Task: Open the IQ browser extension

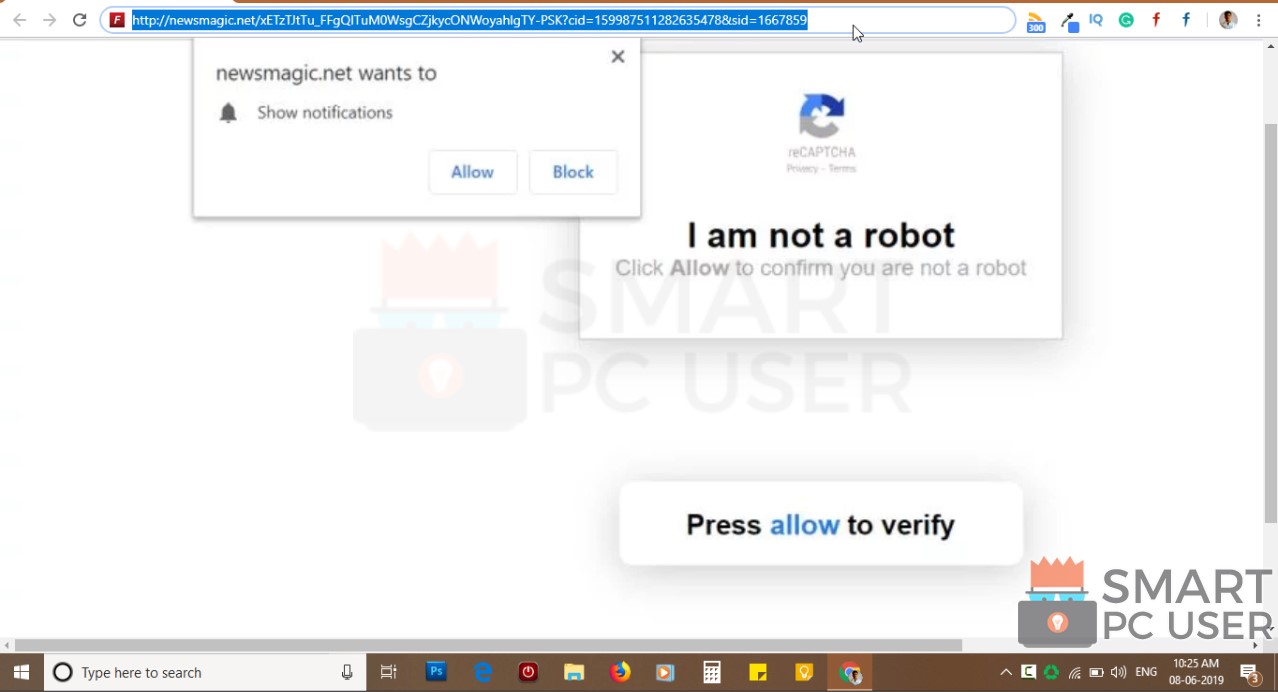Action: [x=1096, y=20]
